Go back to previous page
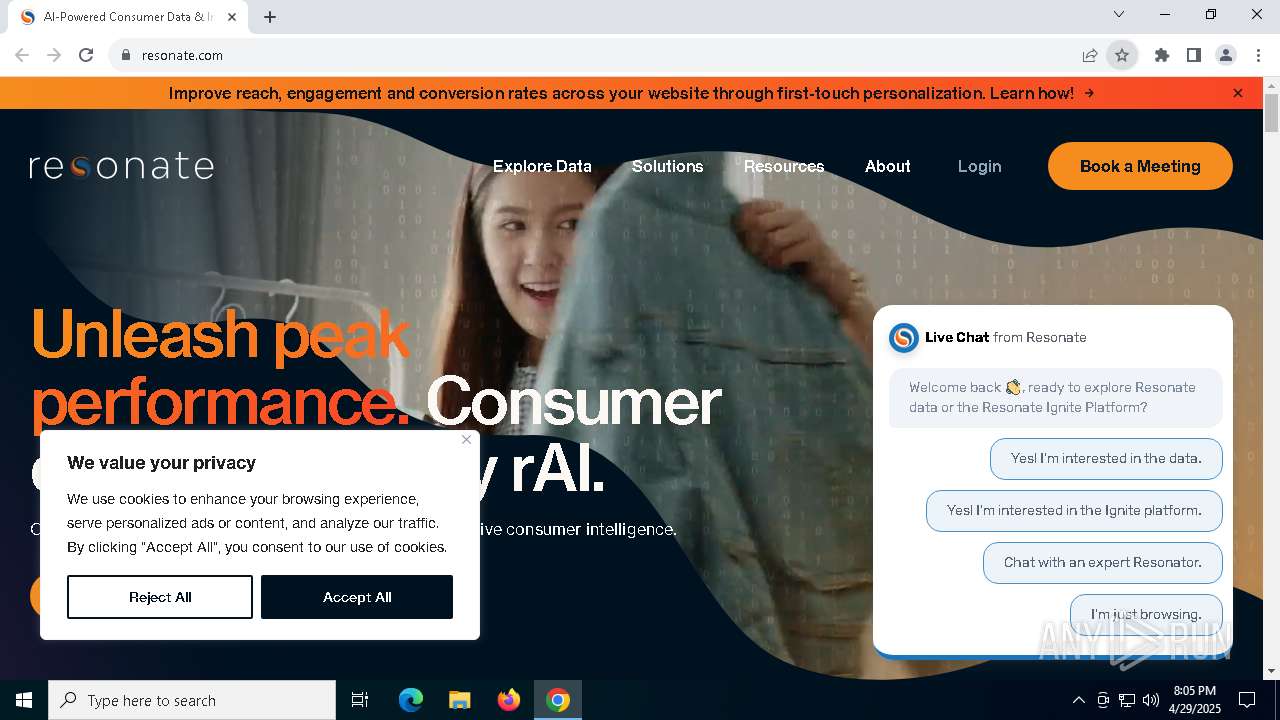 click(x=22, y=55)
